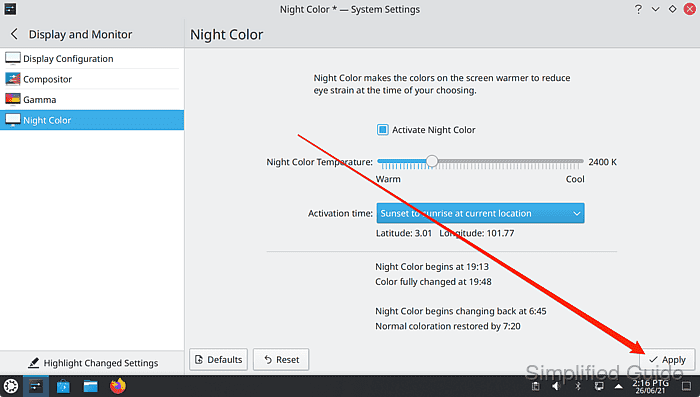Launch Firefox from the taskbar
This screenshot has height=397, width=700.
[117, 386]
